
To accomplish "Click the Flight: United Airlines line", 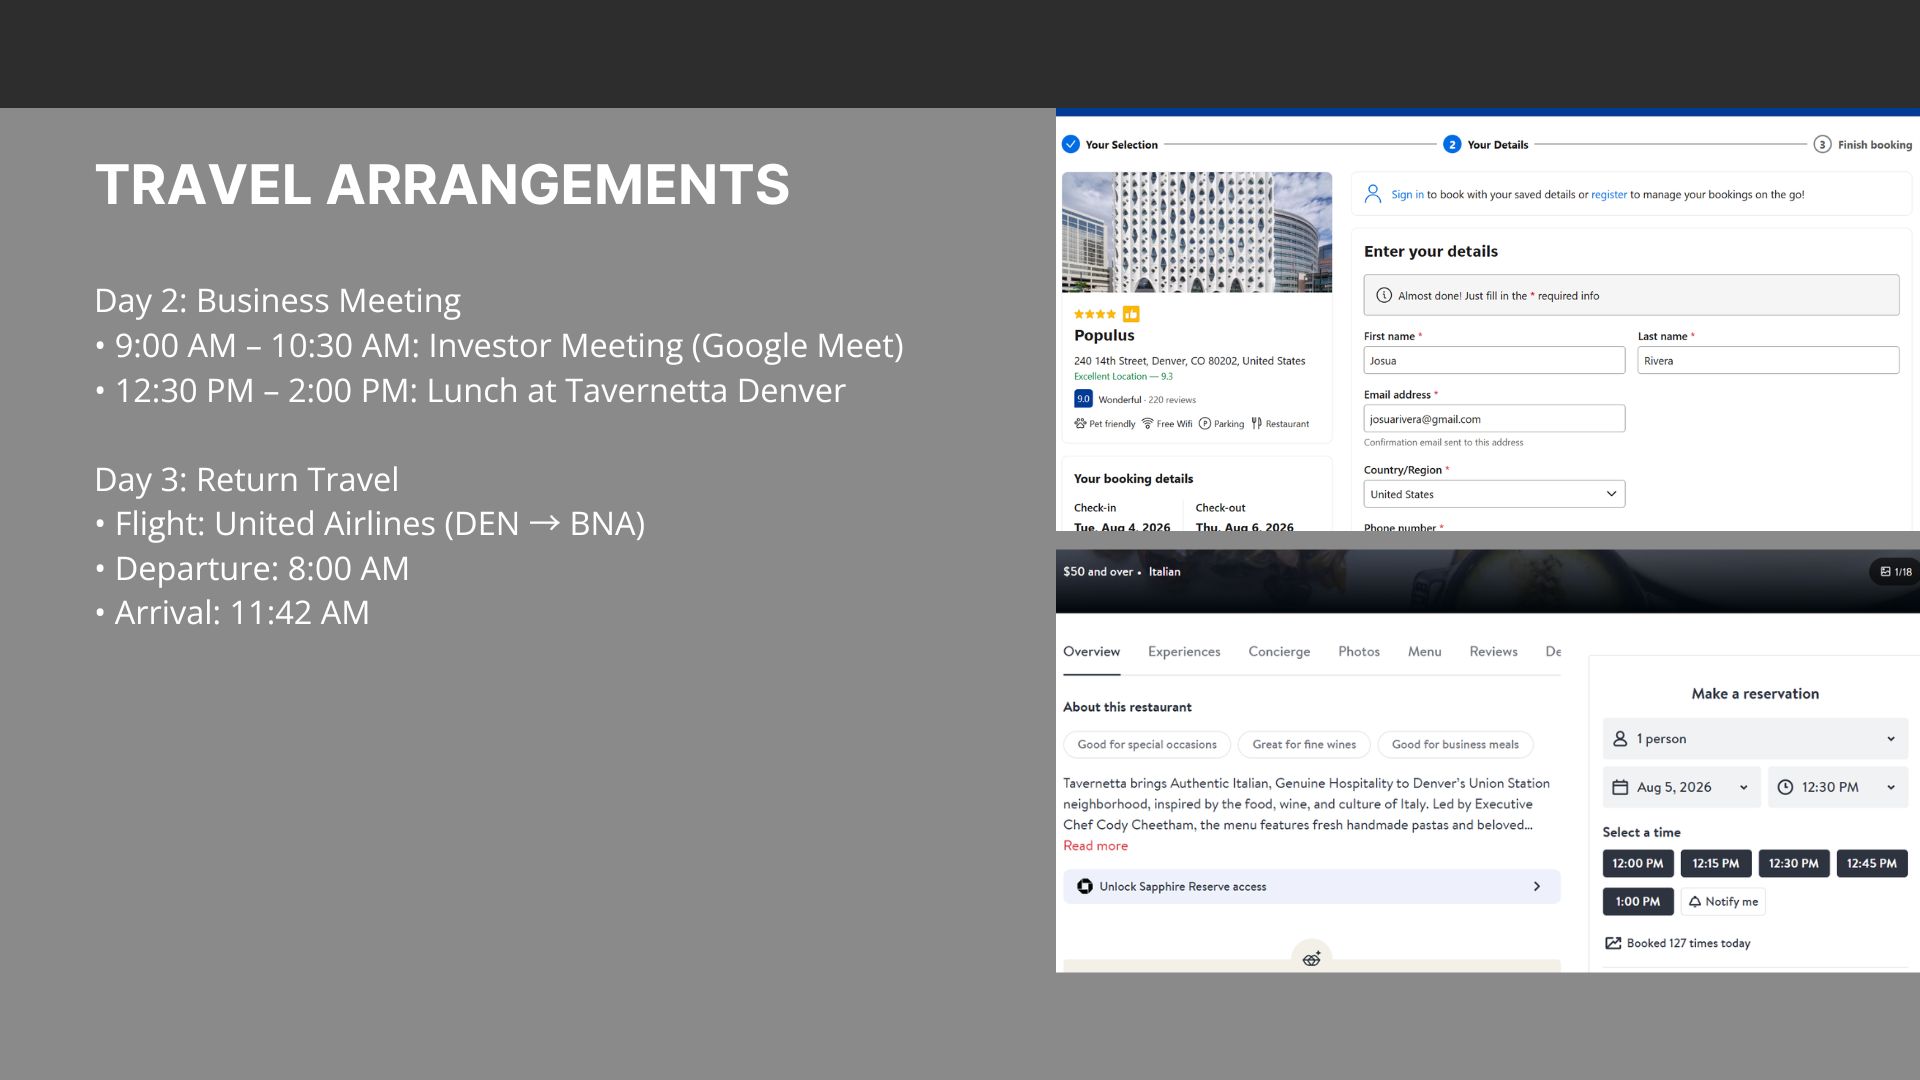I will click(370, 523).
